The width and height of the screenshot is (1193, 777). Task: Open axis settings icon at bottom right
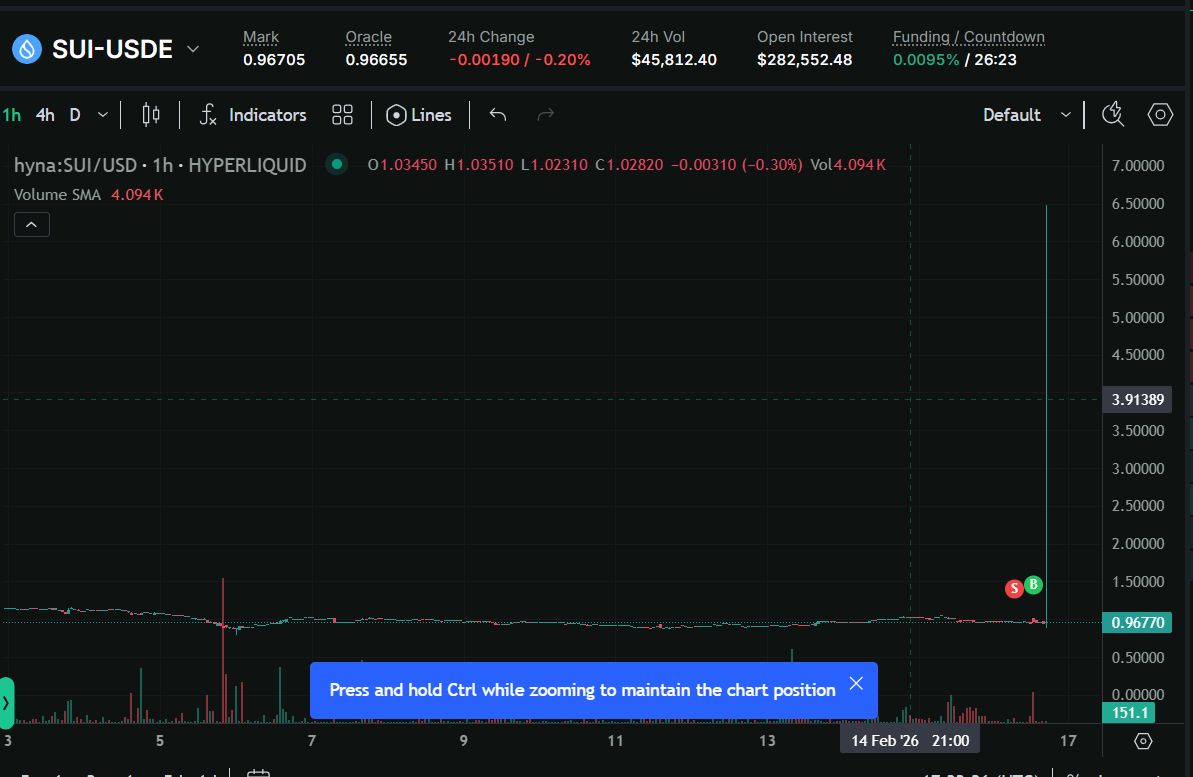click(x=1143, y=740)
